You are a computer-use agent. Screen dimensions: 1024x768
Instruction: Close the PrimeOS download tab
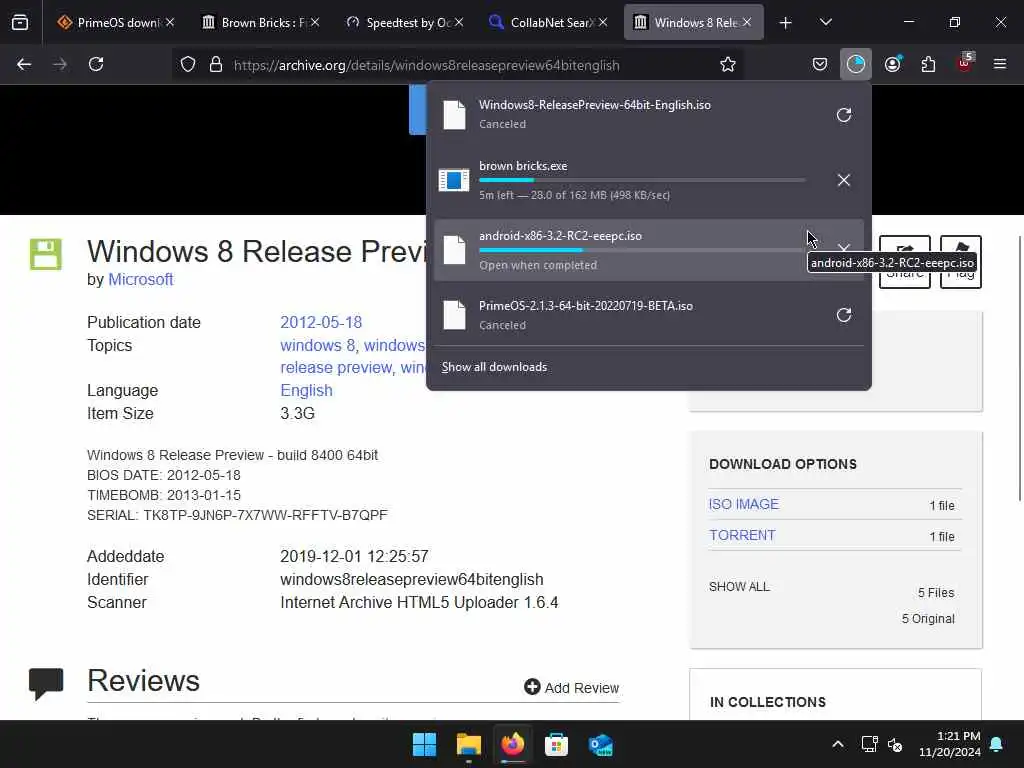170,22
